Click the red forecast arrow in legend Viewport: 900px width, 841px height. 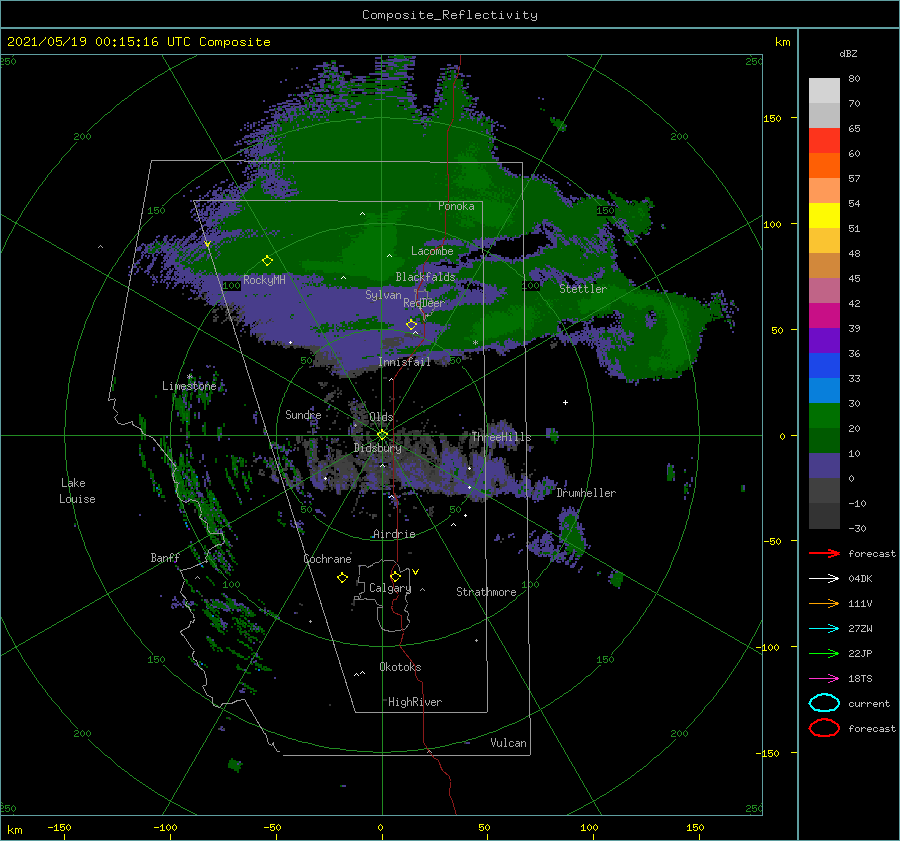coord(824,553)
